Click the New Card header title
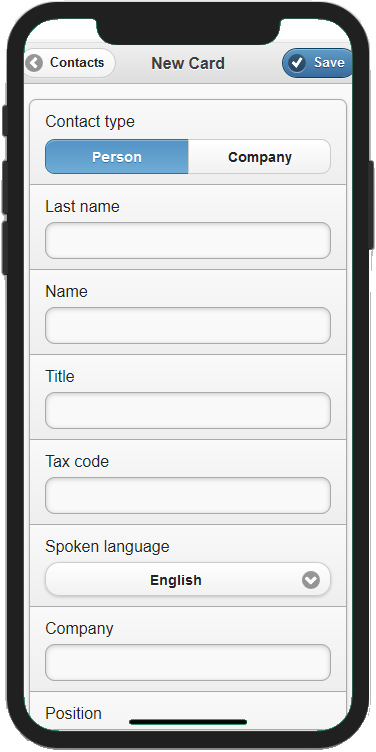 click(x=188, y=63)
